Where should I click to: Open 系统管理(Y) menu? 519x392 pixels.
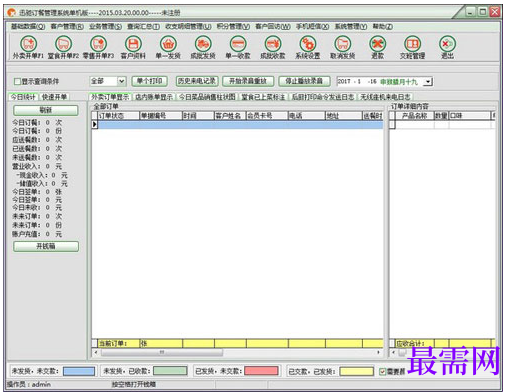click(351, 26)
